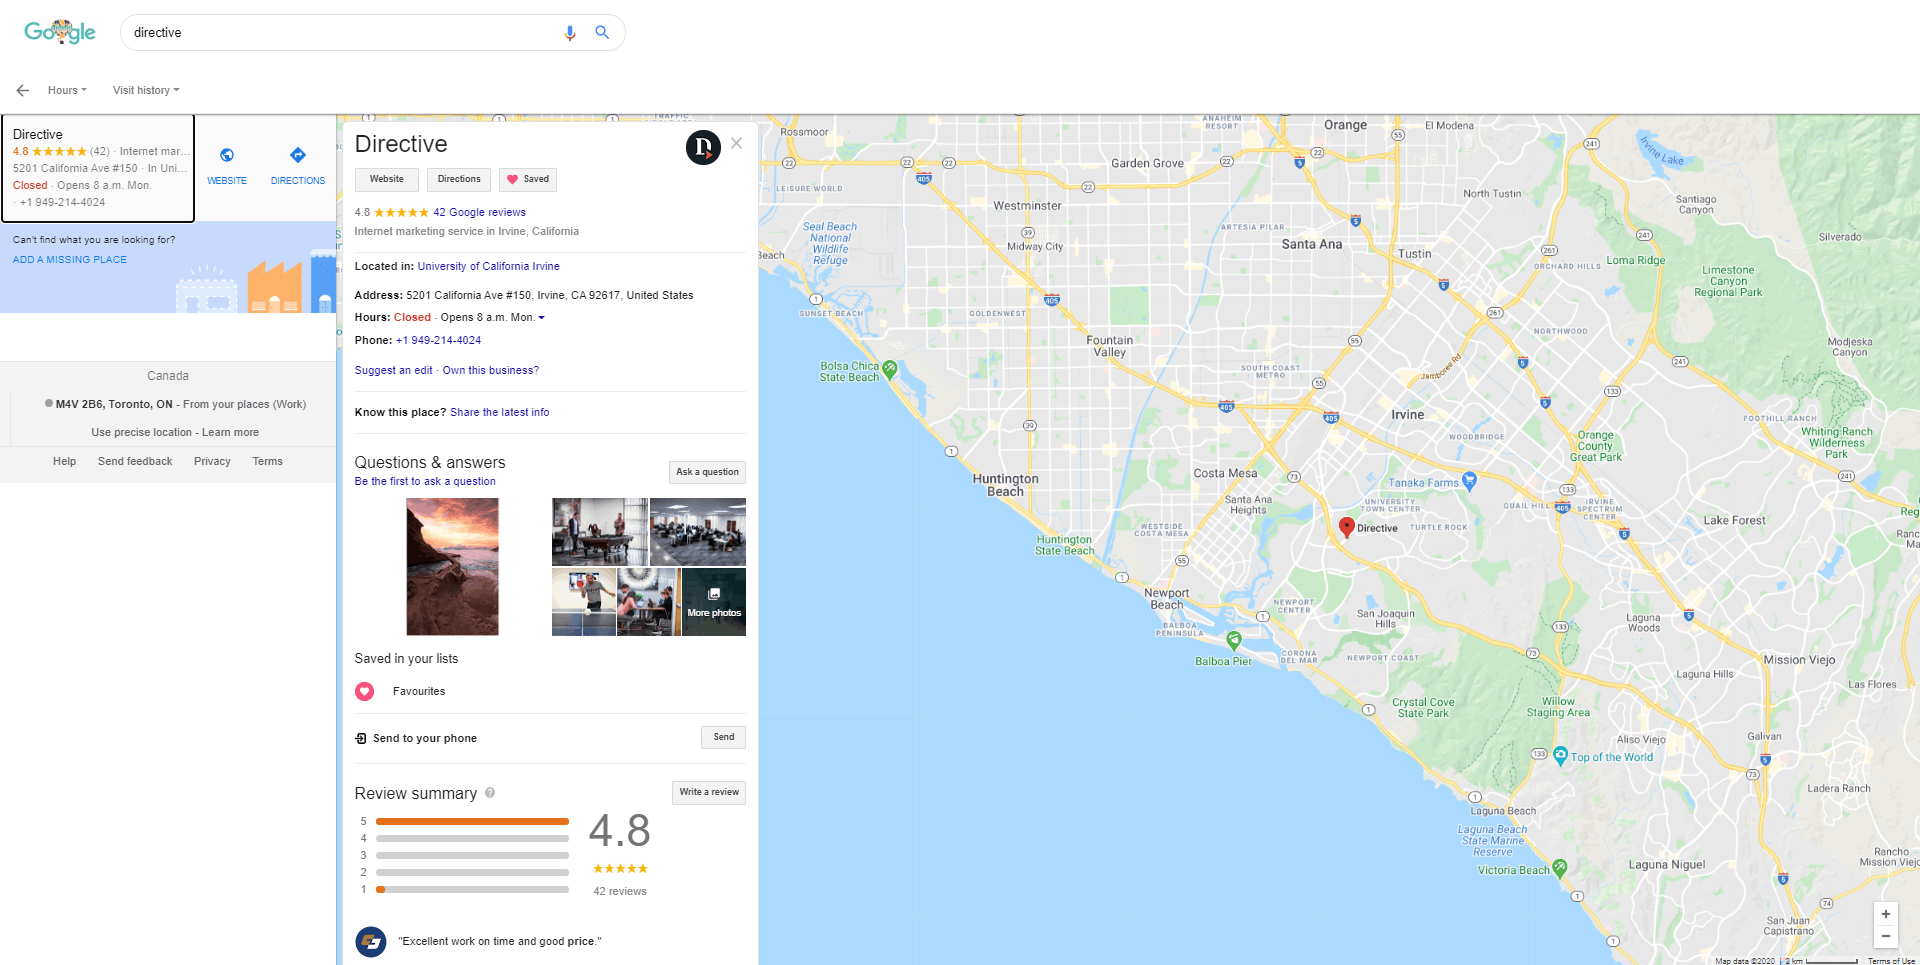Click the Directions diamond icon in results list
1920x965 pixels.
tap(298, 155)
